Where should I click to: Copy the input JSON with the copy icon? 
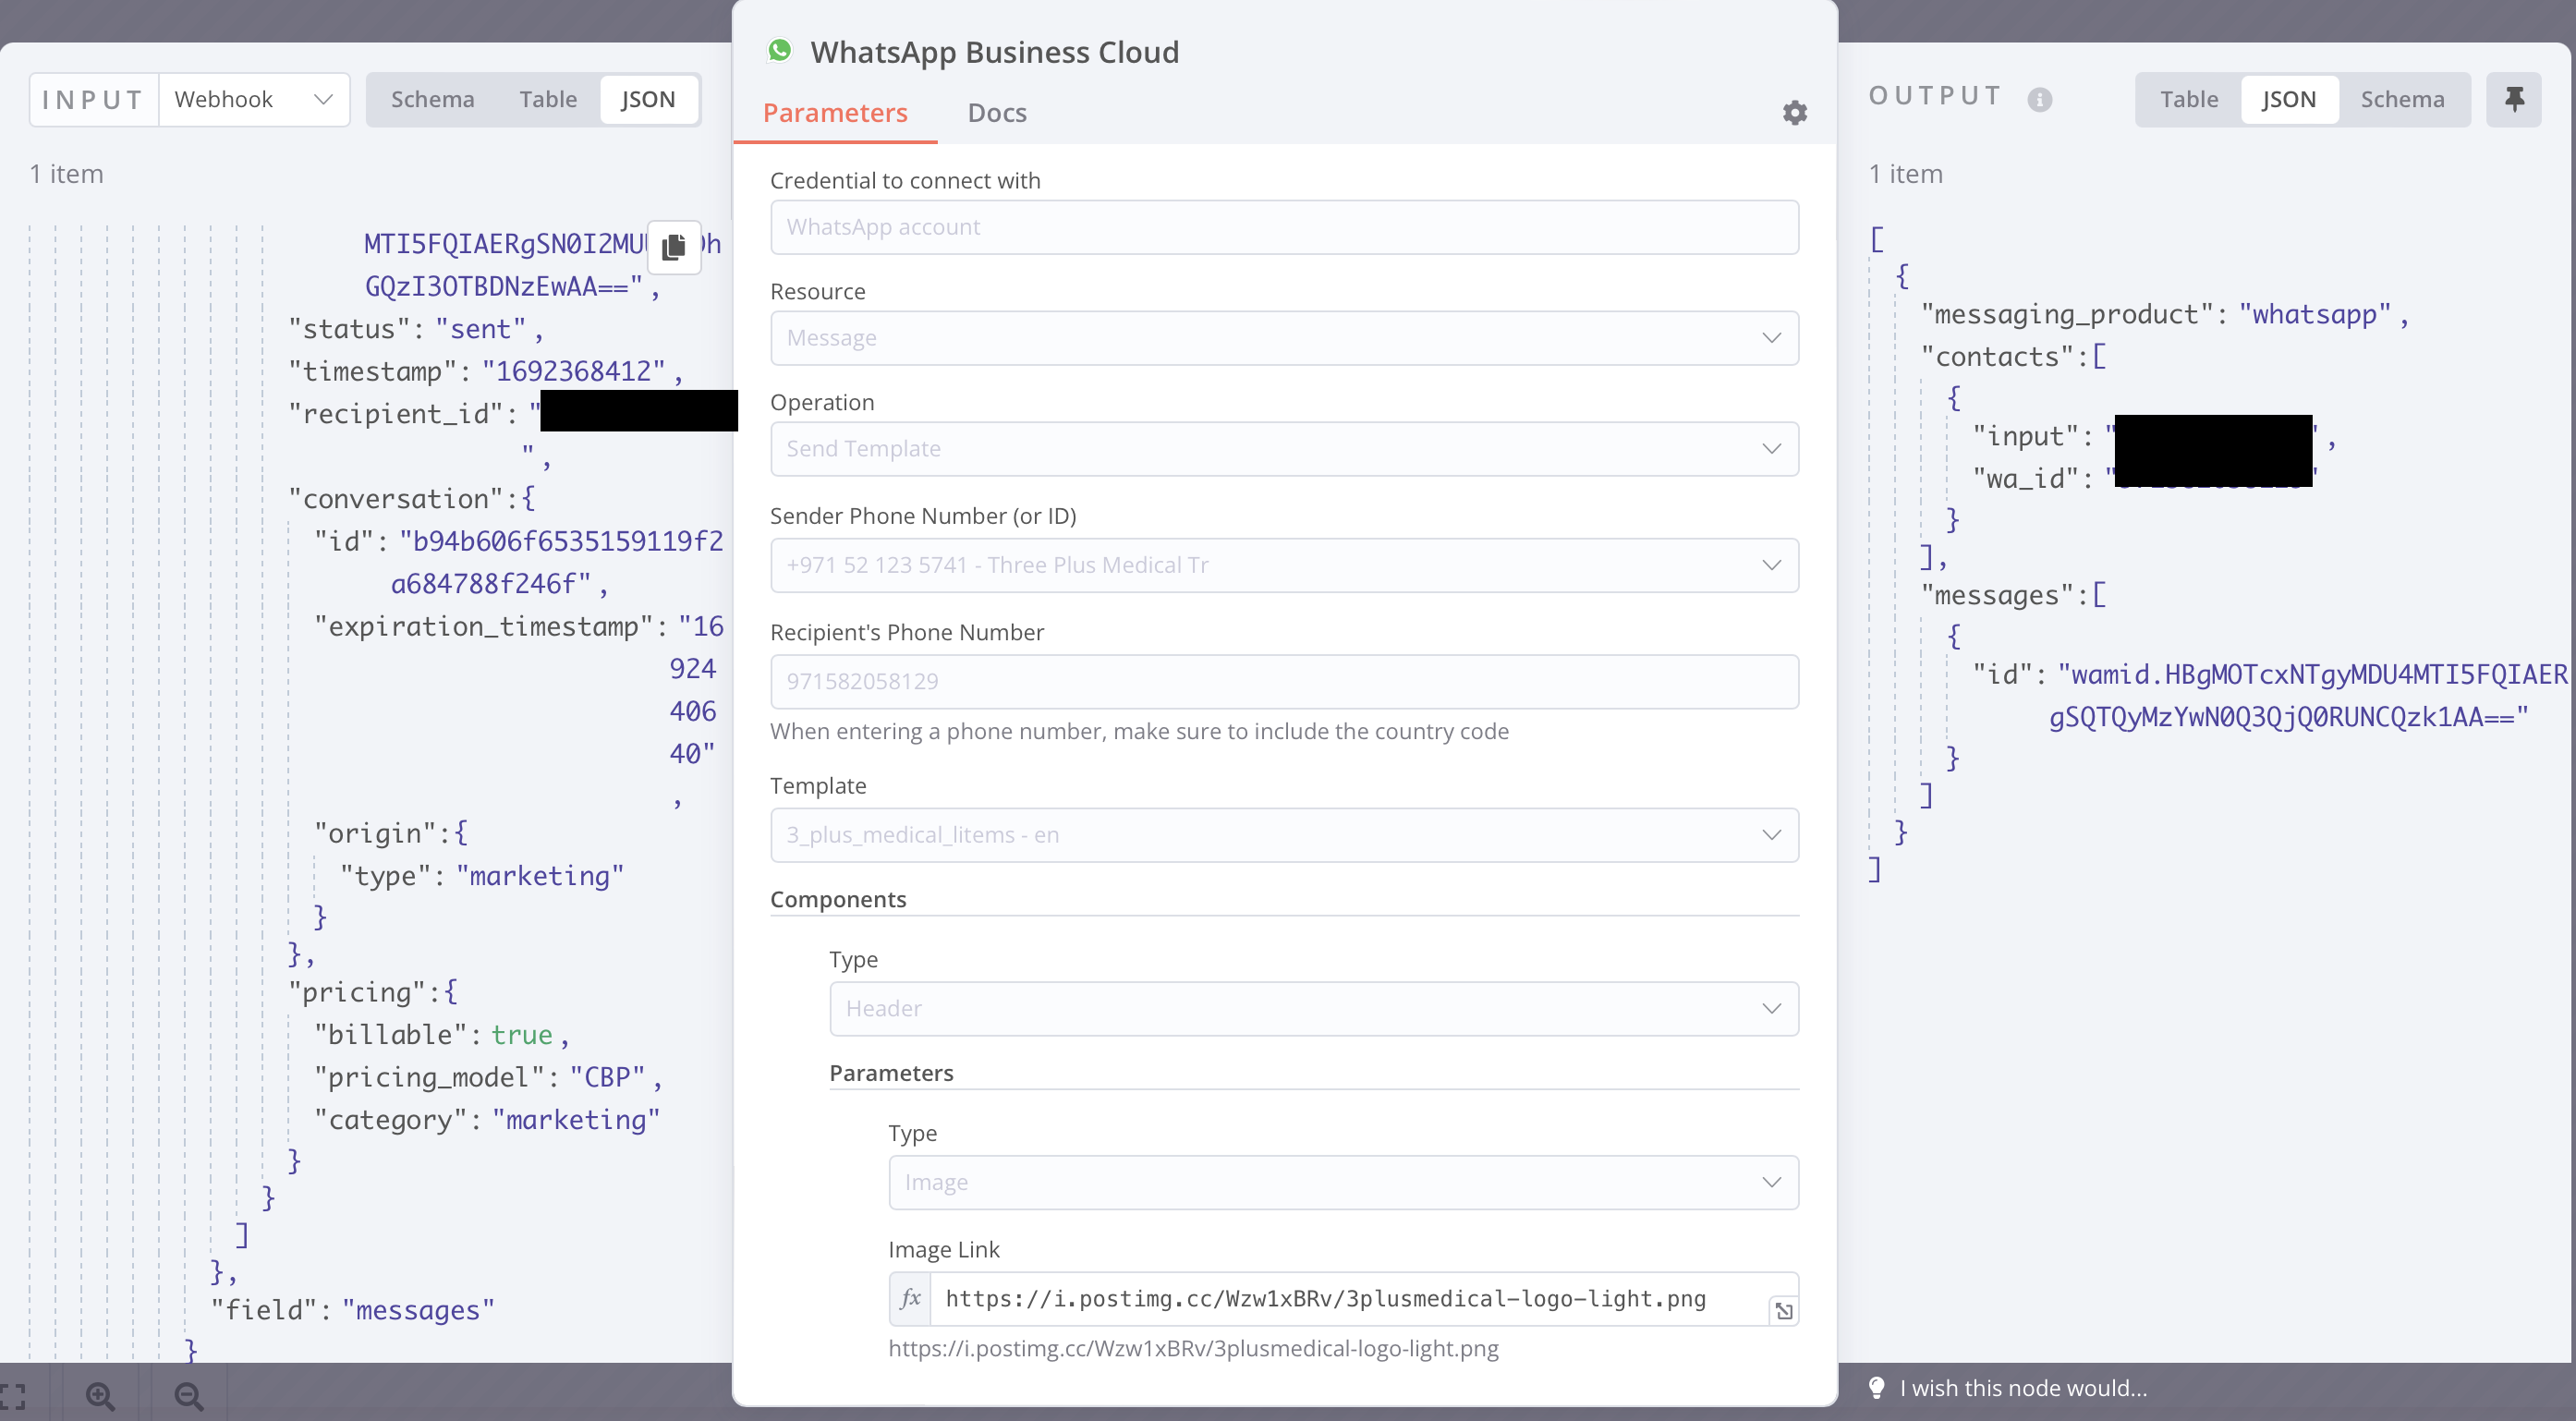674,246
